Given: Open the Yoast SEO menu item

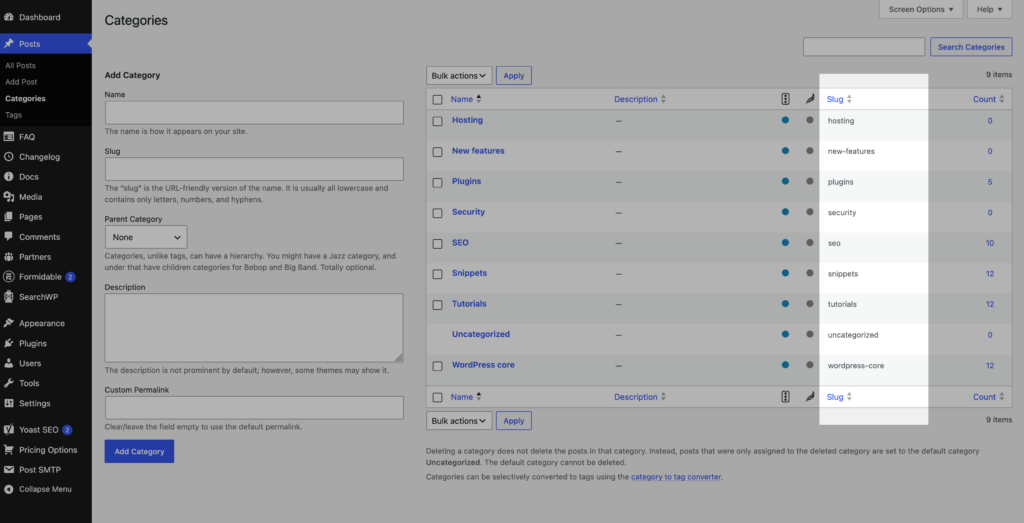Looking at the screenshot, I should (46, 430).
